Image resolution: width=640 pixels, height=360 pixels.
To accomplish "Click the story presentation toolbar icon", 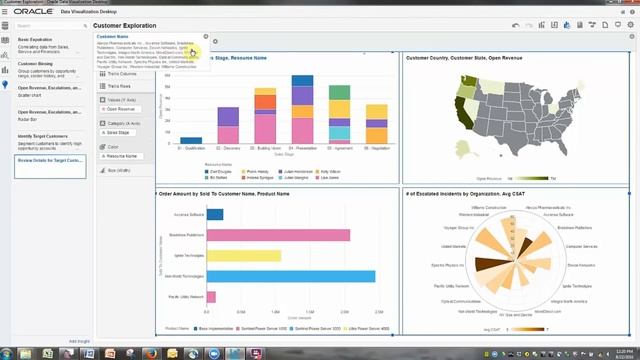I will pyautogui.click(x=618, y=25).
